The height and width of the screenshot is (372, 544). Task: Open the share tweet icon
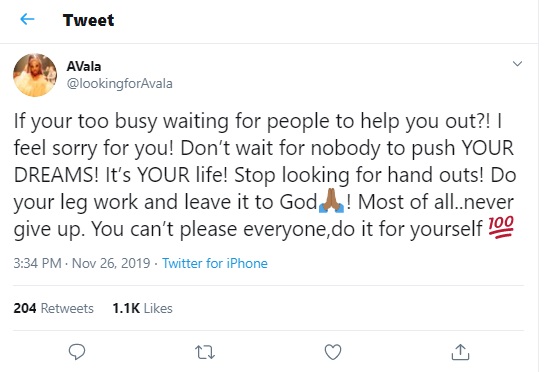(x=460, y=352)
